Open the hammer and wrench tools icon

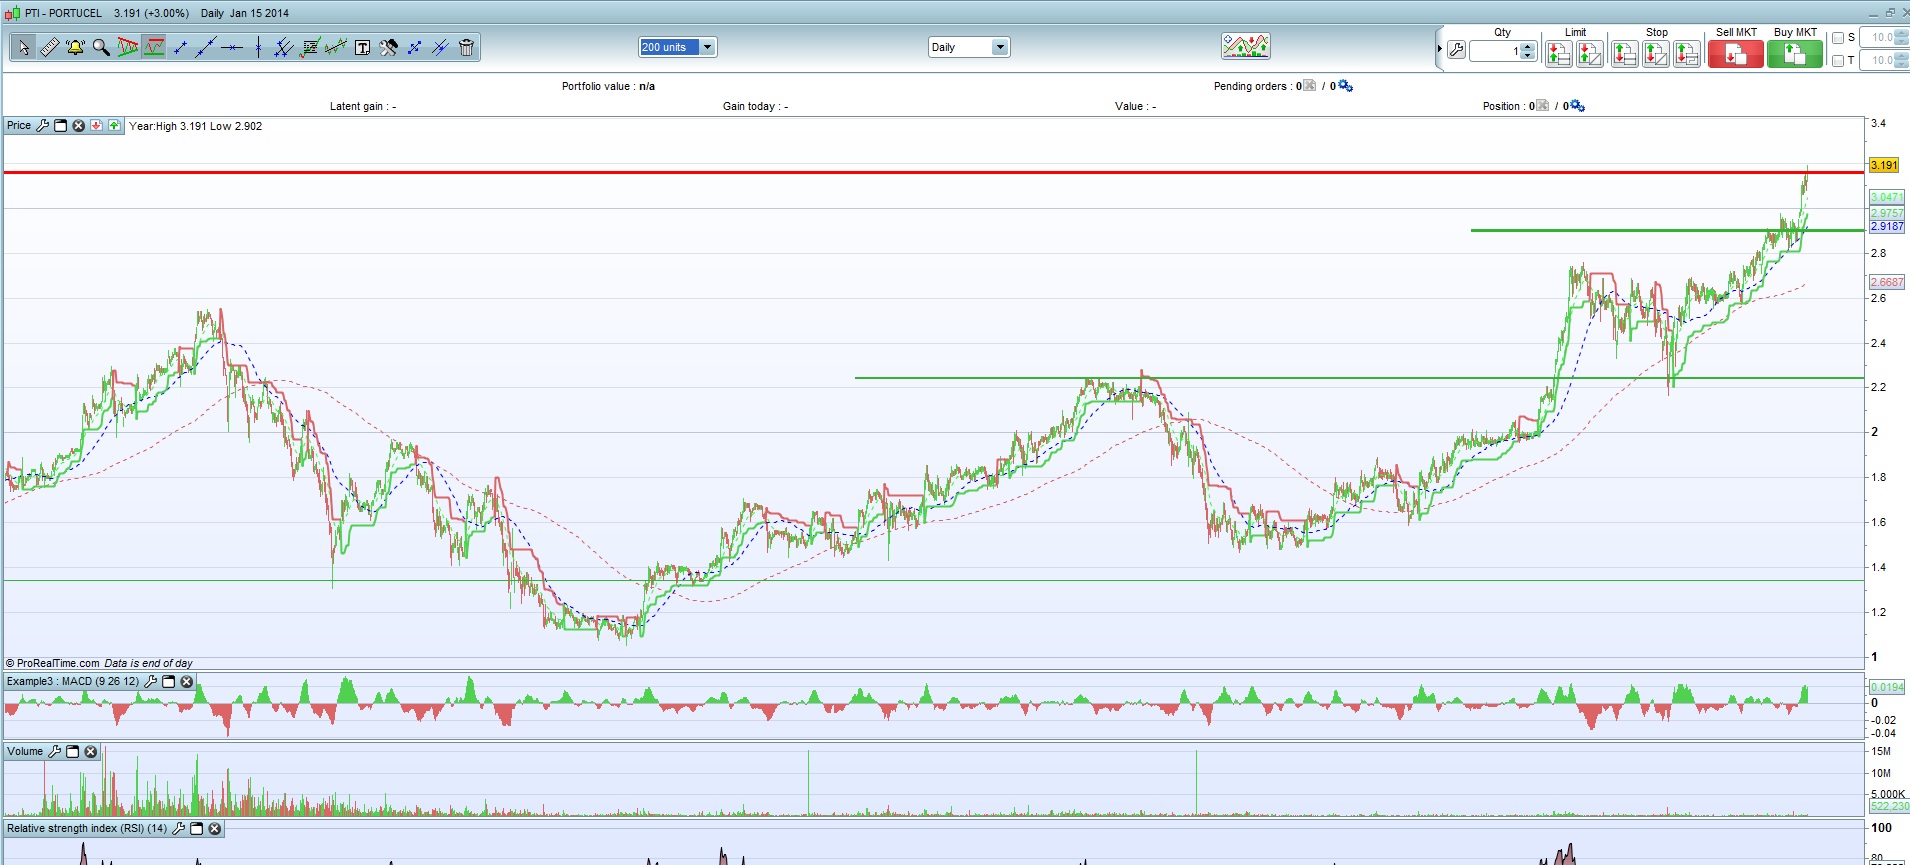pyautogui.click(x=388, y=47)
